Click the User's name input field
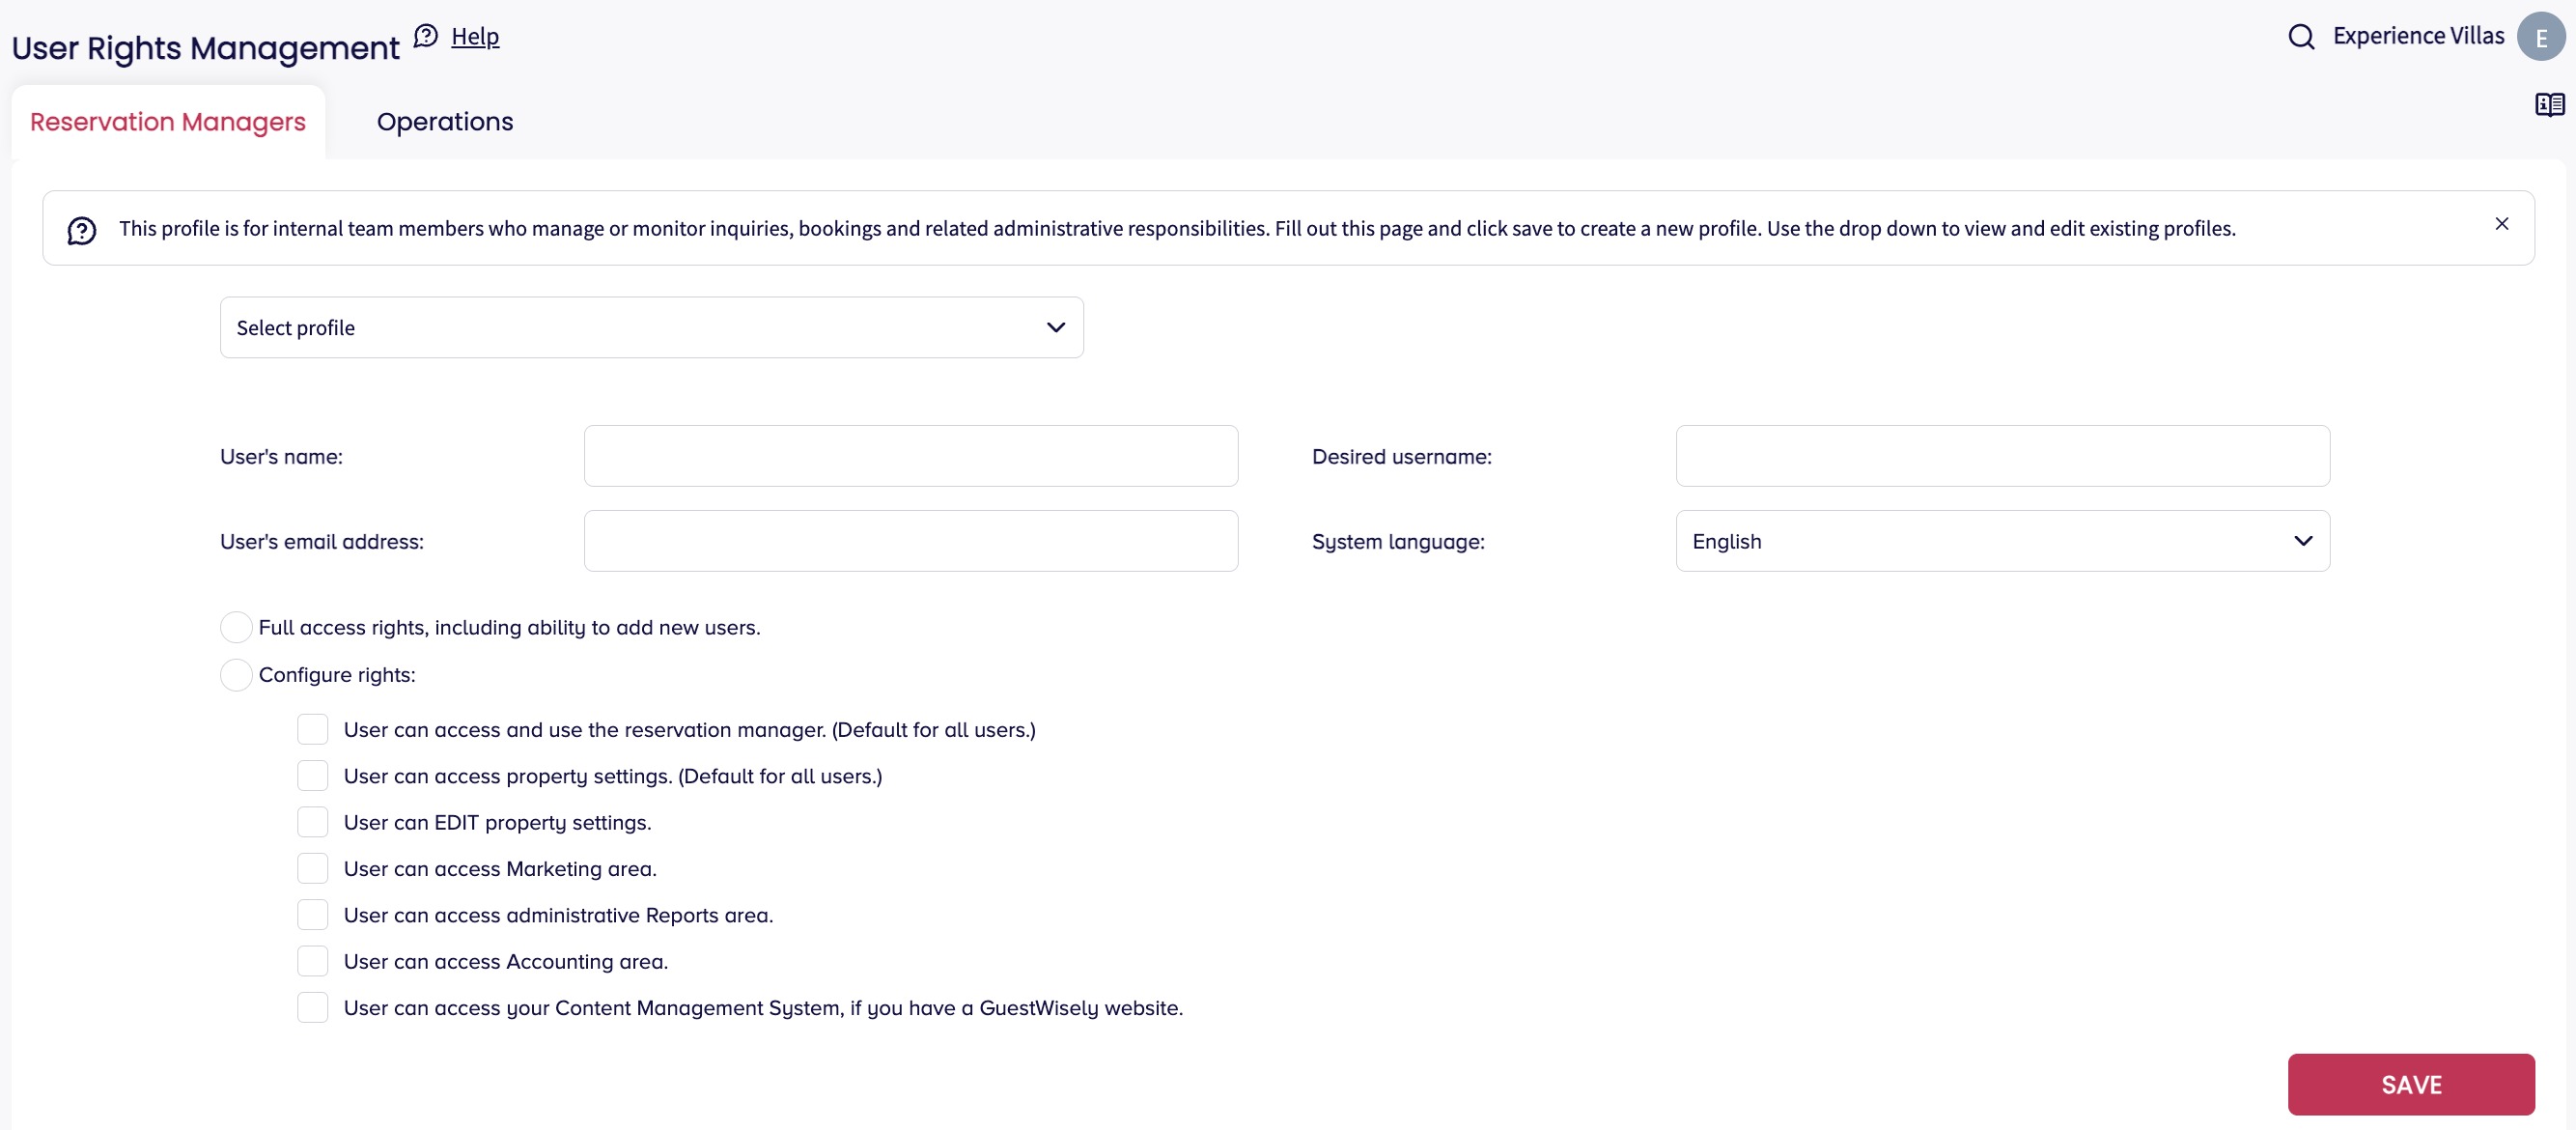This screenshot has height=1130, width=2576. [910, 456]
